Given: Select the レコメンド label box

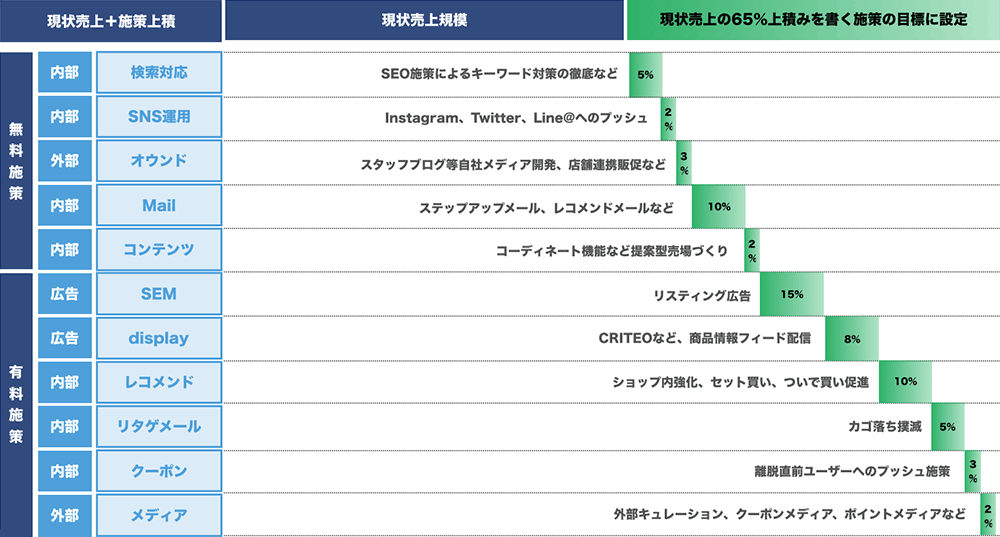Looking at the screenshot, I should [x=159, y=382].
